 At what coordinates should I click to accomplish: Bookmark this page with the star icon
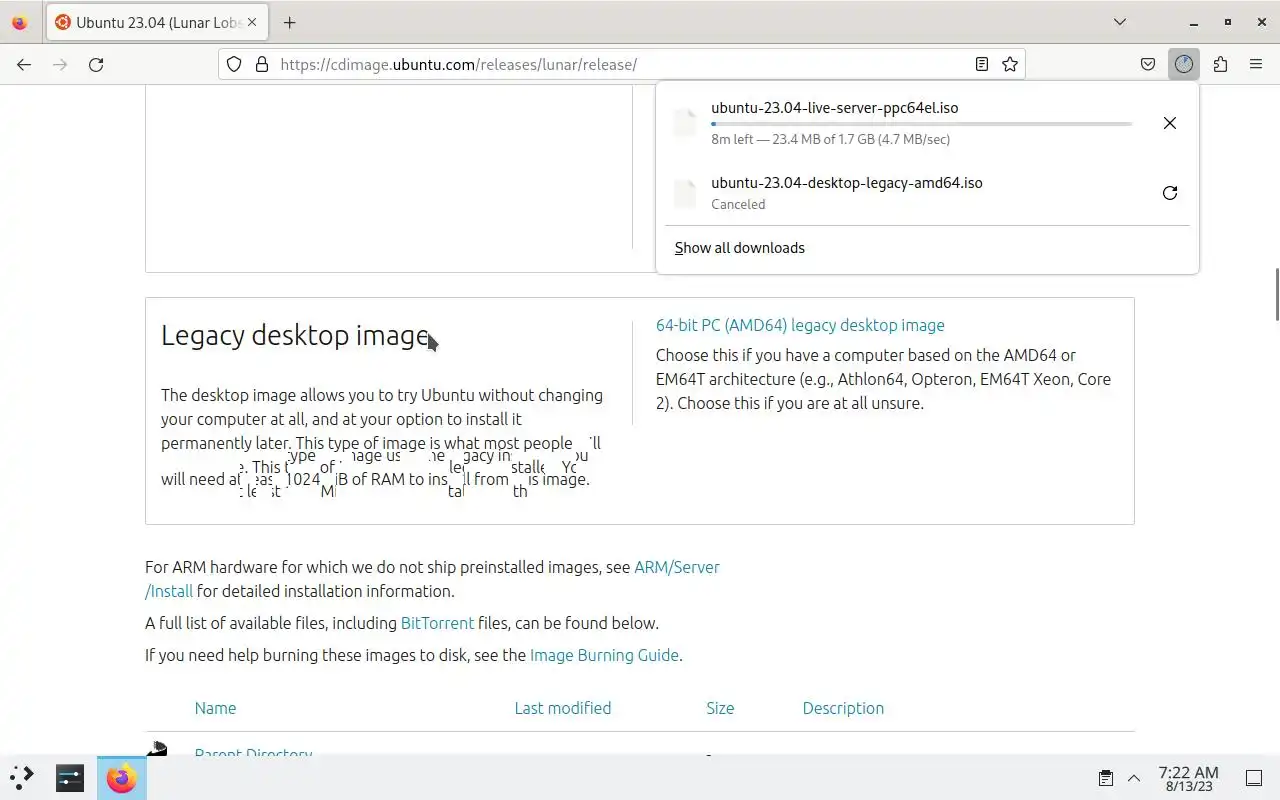click(x=1010, y=64)
